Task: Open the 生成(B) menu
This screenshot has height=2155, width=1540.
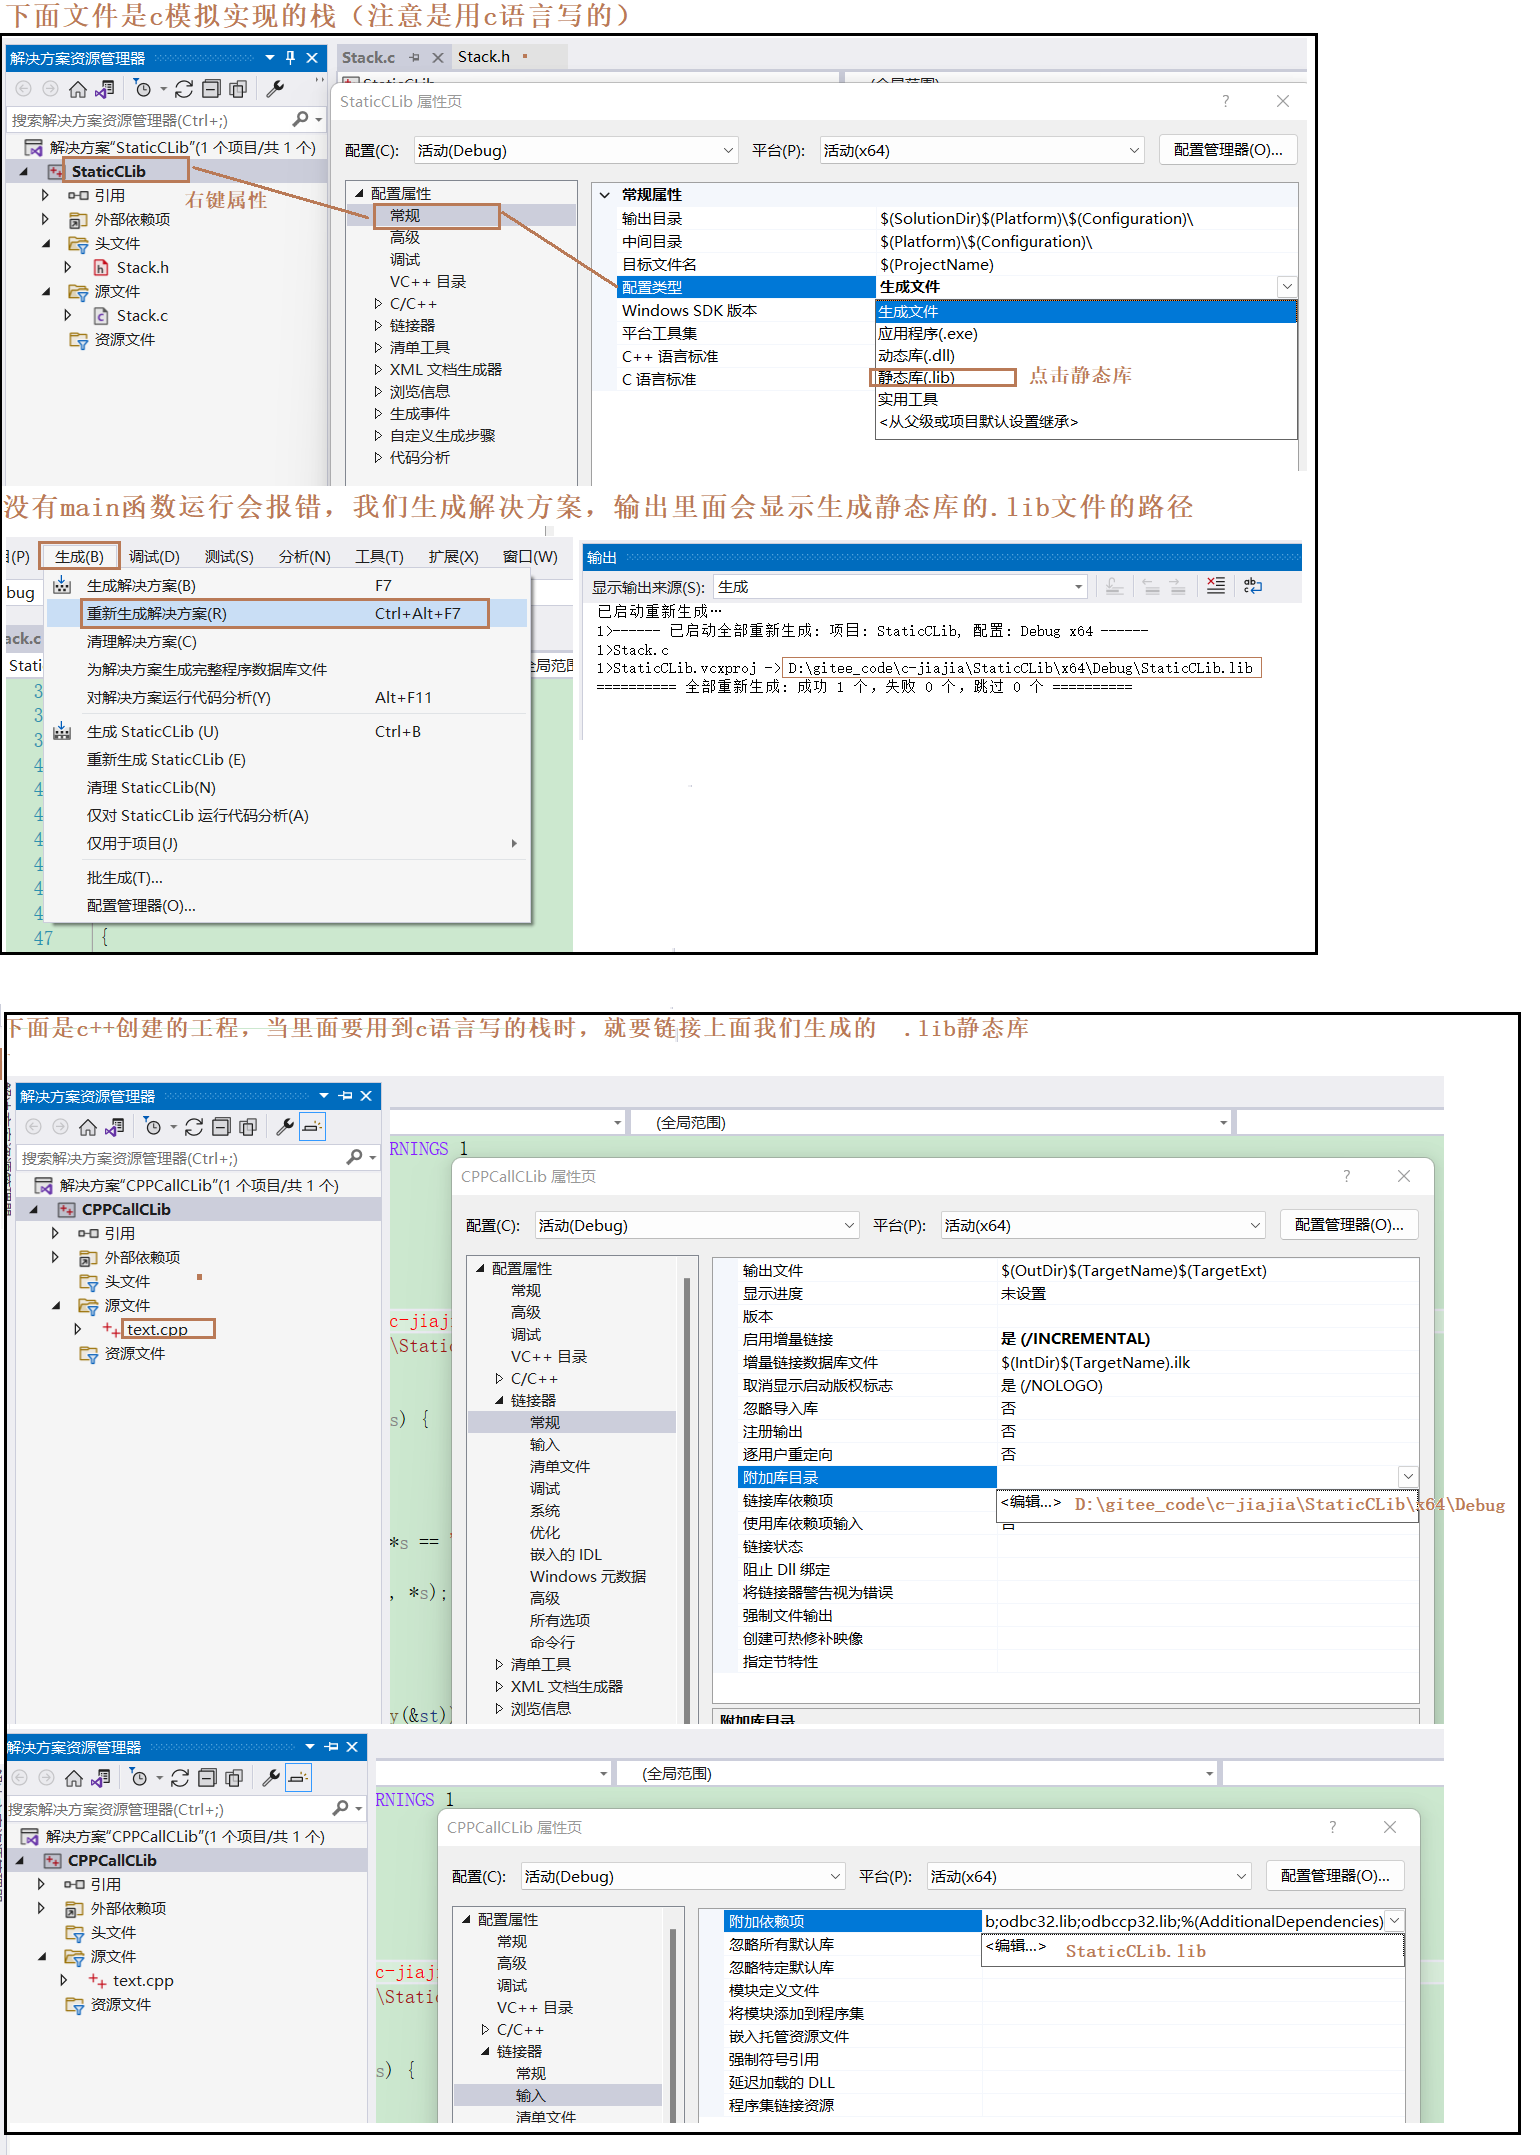Action: pyautogui.click(x=79, y=556)
